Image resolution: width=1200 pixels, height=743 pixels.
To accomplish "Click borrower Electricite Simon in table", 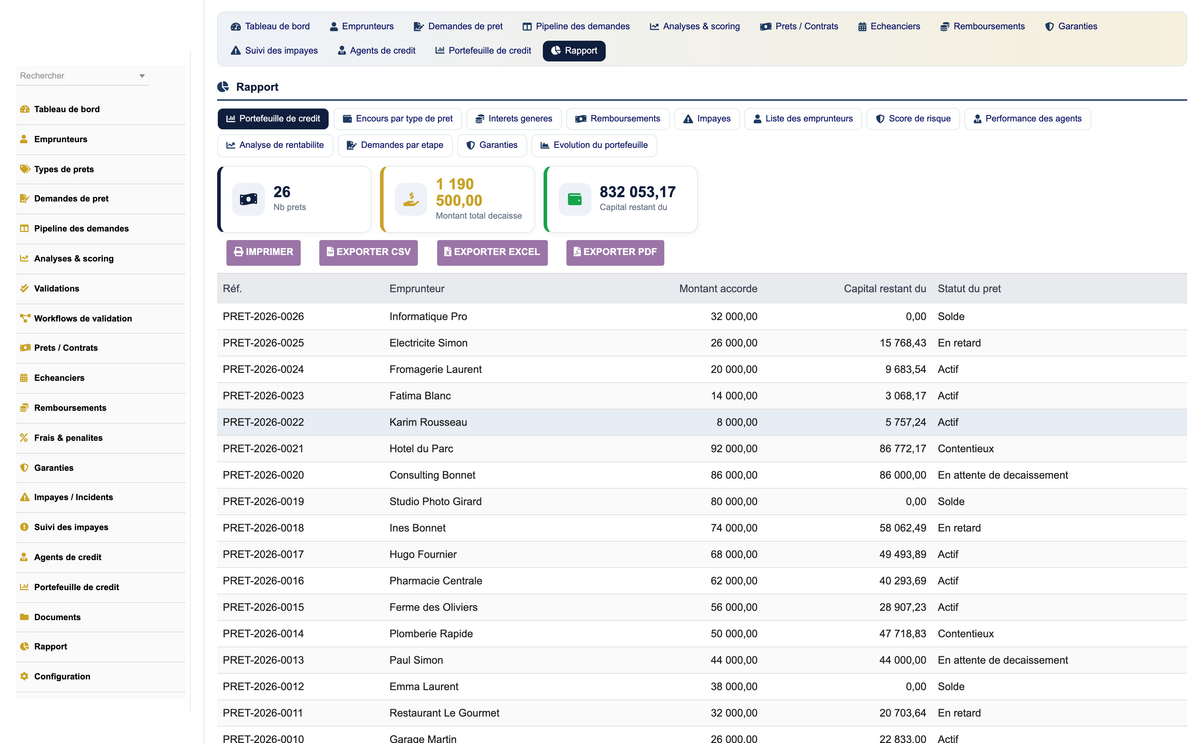I will click(x=428, y=343).
